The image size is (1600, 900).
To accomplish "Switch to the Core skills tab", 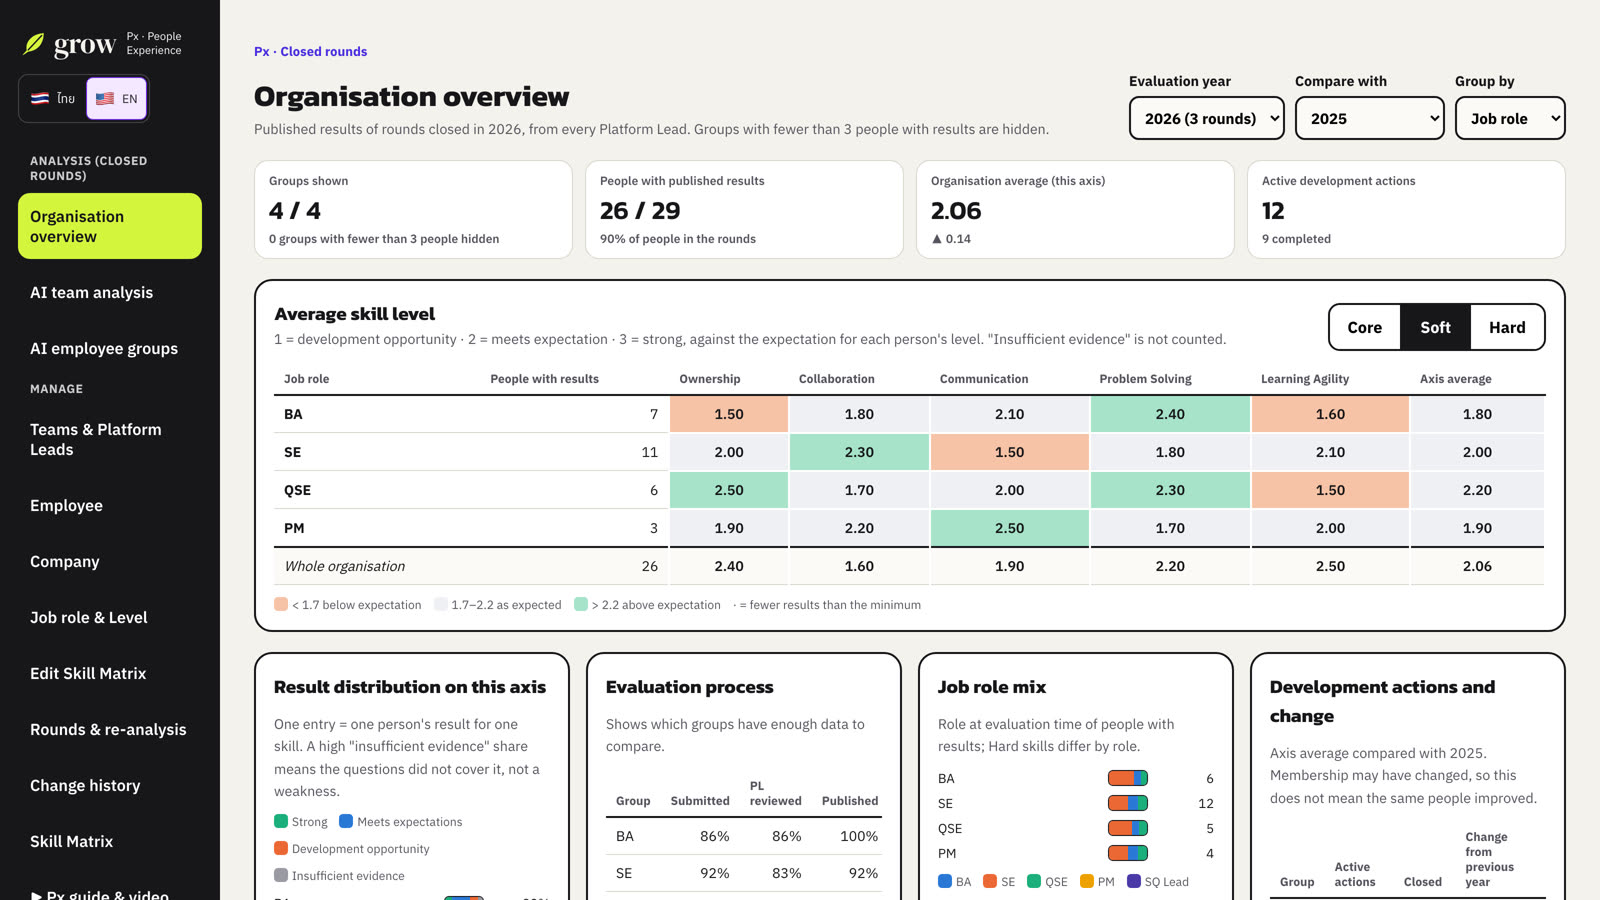I will coord(1364,327).
